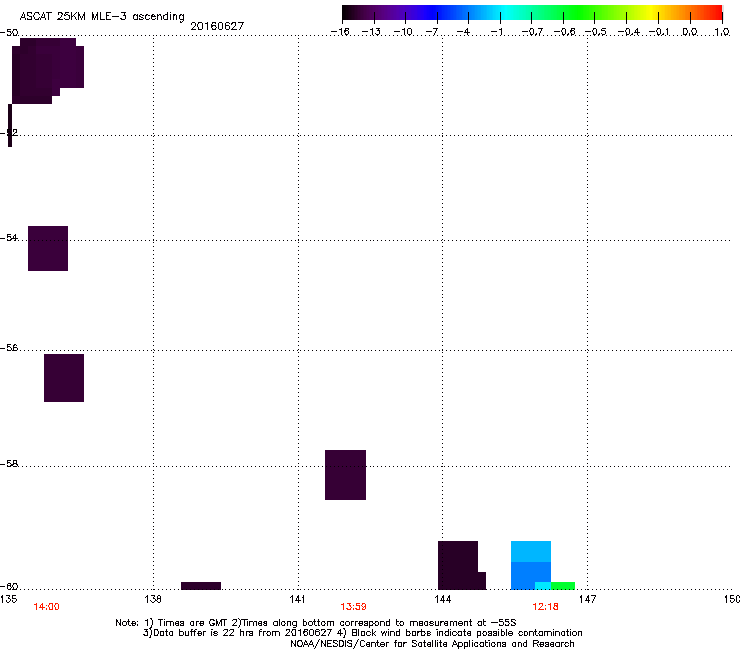The image size is (740, 650).
Task: Click the "Times are GMT" note line
Action: 316,623
